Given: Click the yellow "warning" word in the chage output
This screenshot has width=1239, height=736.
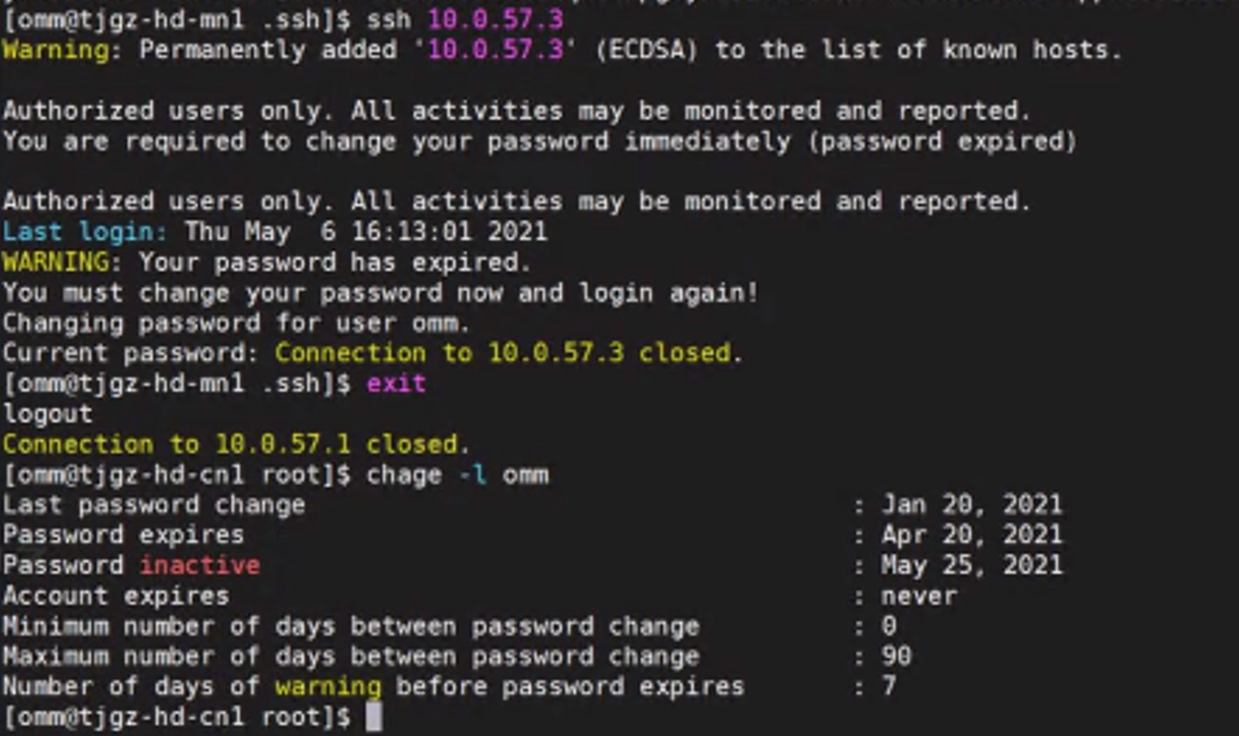Looking at the screenshot, I should click(328, 687).
